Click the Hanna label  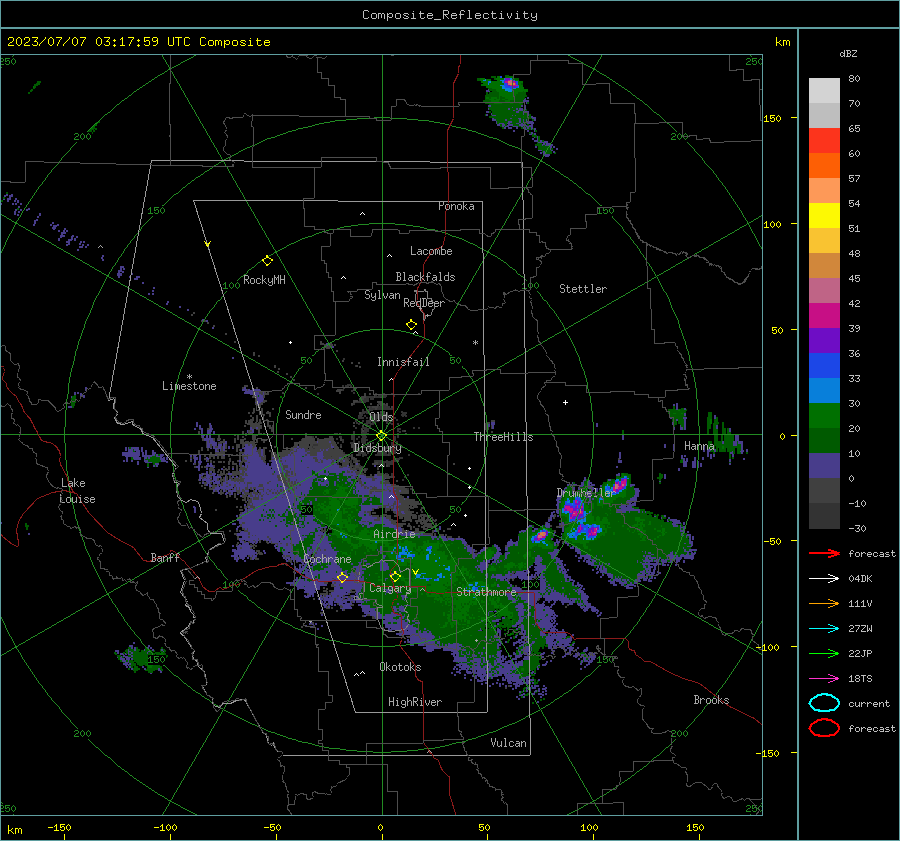click(x=699, y=447)
